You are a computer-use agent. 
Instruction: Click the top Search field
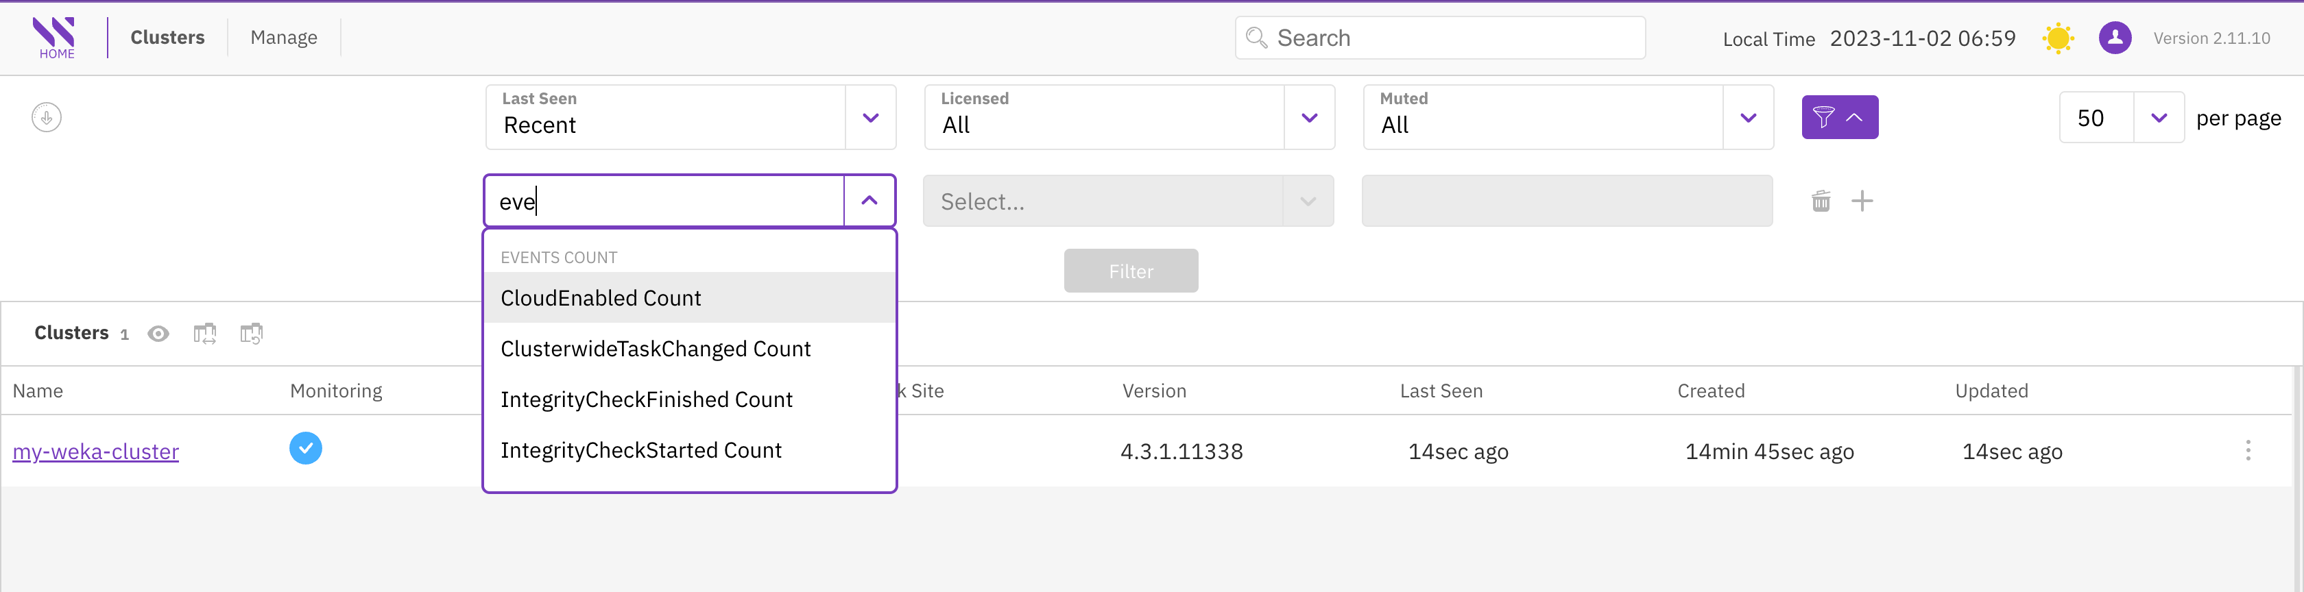pyautogui.click(x=1440, y=38)
